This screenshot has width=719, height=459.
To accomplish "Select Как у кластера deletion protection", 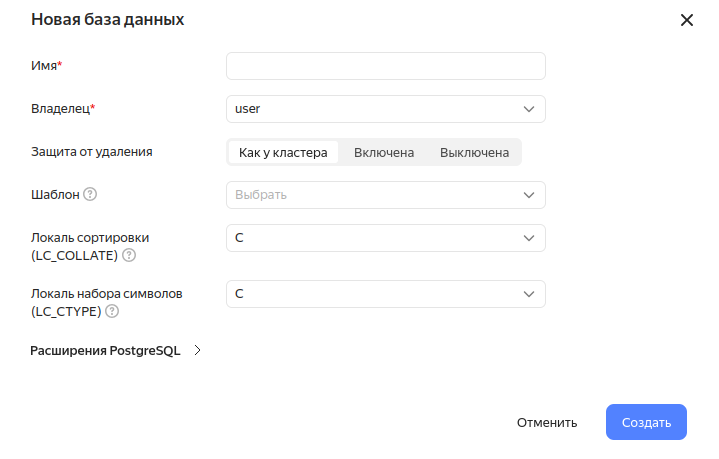I will tap(283, 153).
